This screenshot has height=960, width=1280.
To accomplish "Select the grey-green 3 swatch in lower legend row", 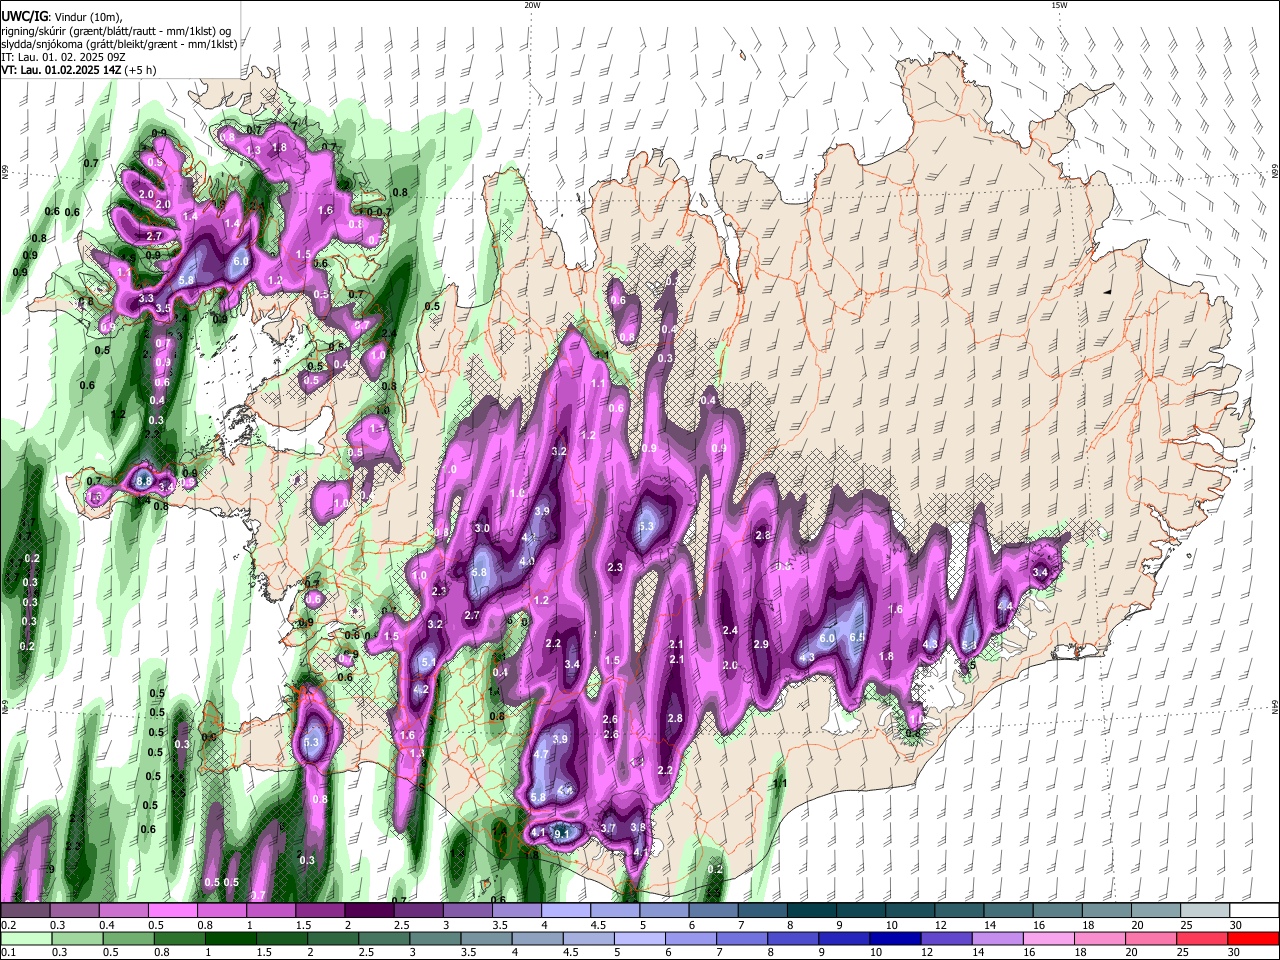I will click(x=435, y=938).
